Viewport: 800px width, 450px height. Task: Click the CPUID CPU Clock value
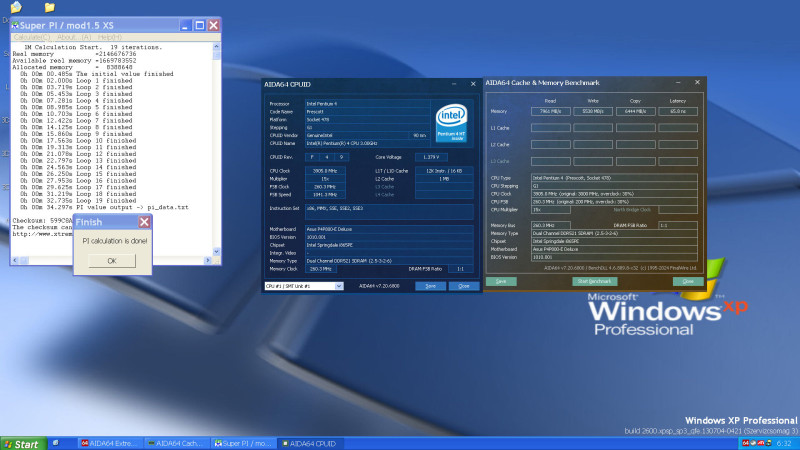(x=325, y=171)
